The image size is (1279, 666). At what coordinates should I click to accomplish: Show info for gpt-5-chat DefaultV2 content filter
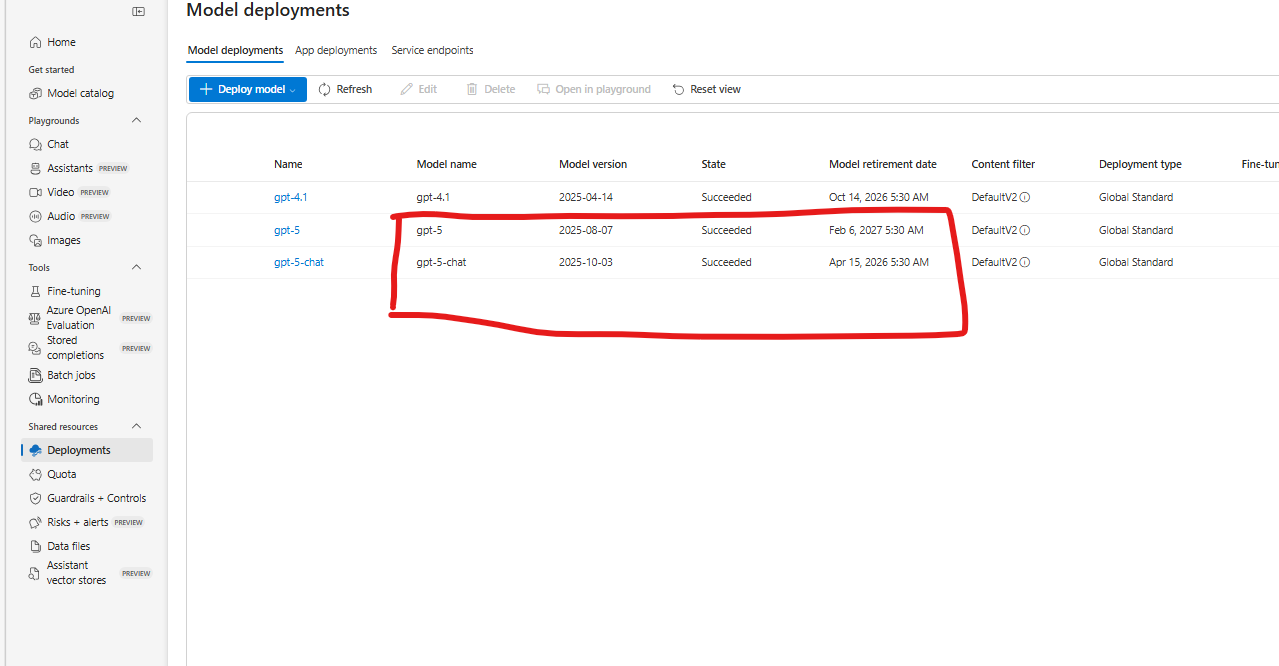pyautogui.click(x=1025, y=262)
